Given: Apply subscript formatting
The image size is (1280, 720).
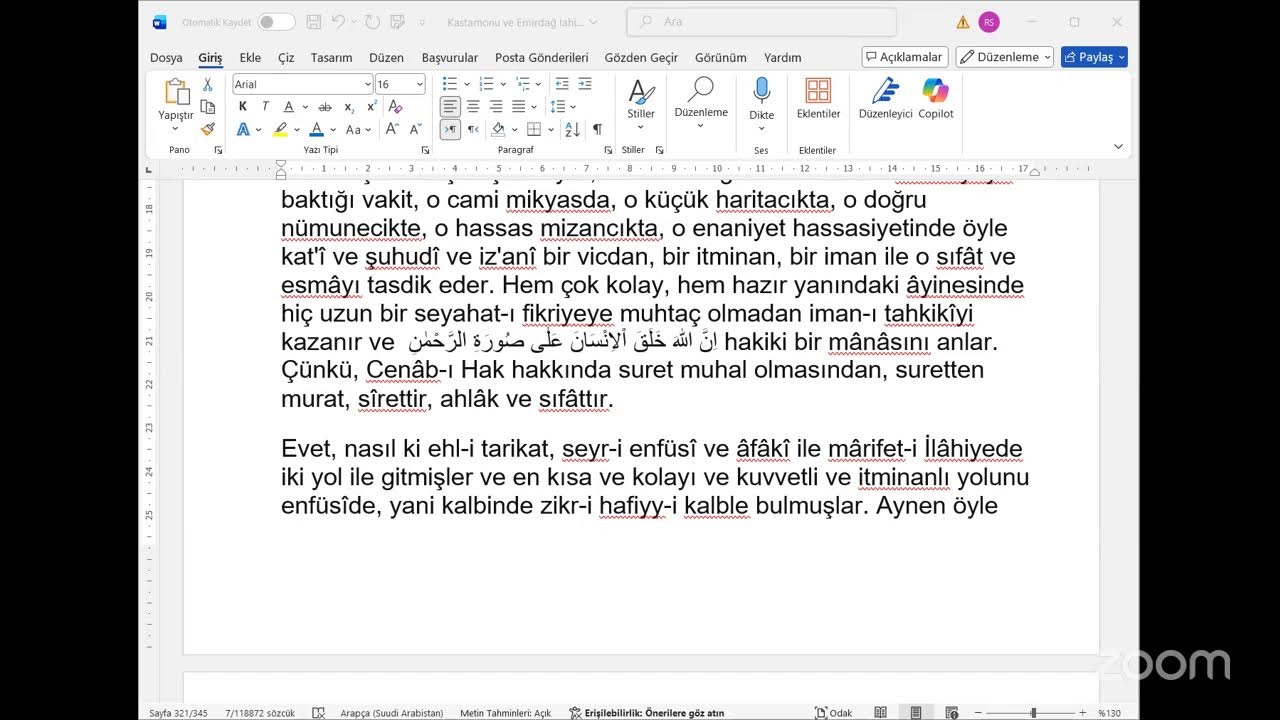Looking at the screenshot, I should 349,107.
